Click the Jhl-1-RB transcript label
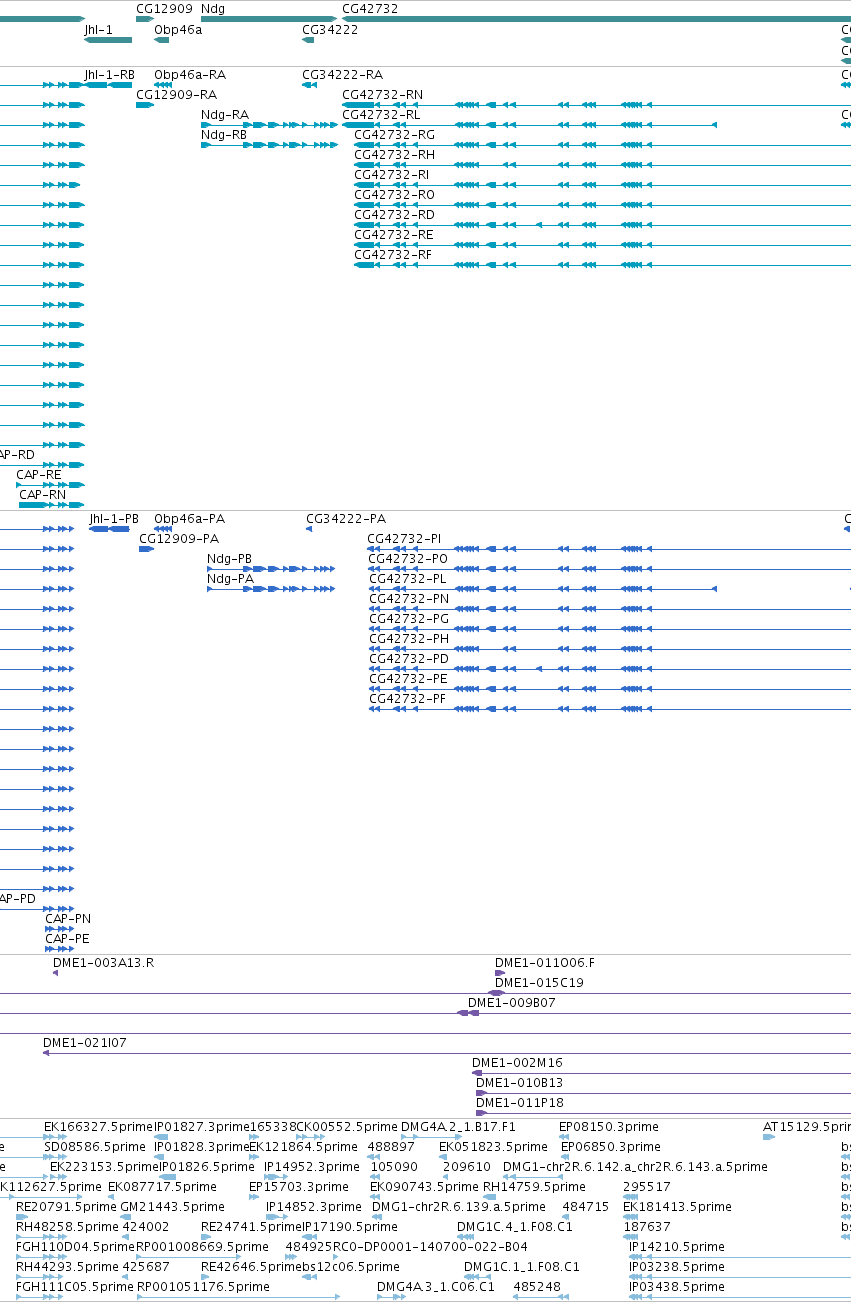 109,75
